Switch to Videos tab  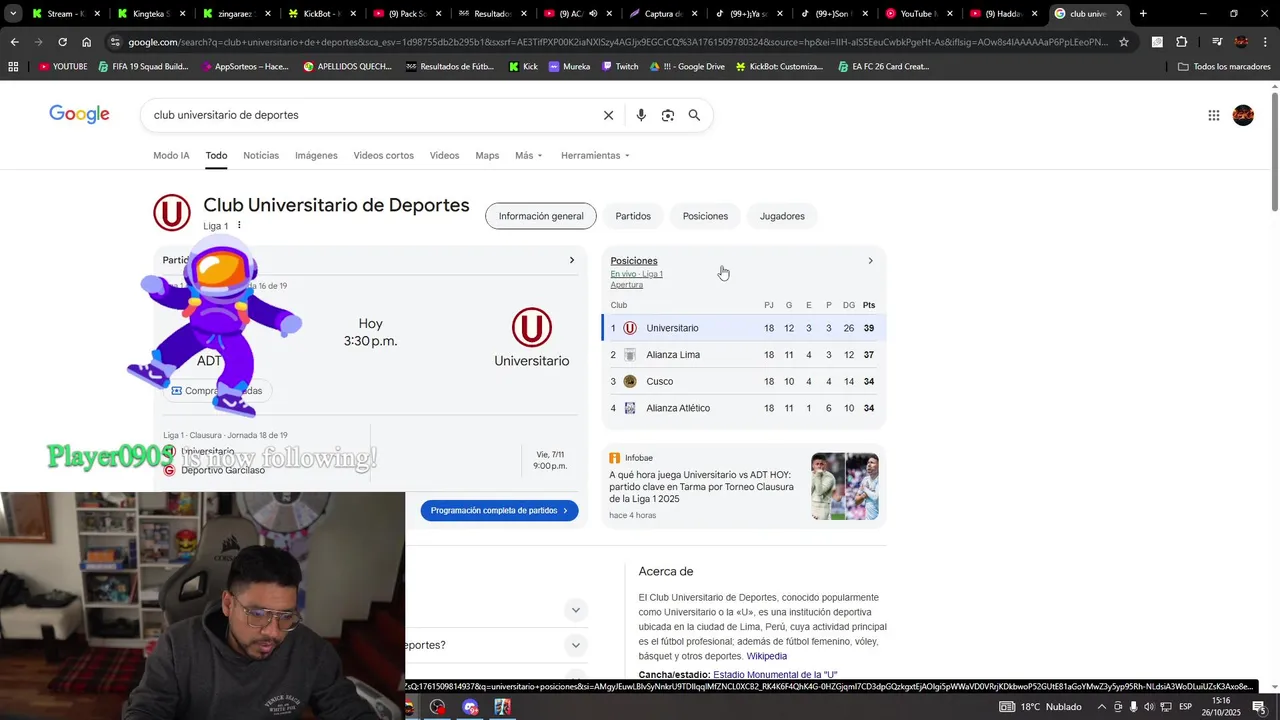pyautogui.click(x=444, y=155)
